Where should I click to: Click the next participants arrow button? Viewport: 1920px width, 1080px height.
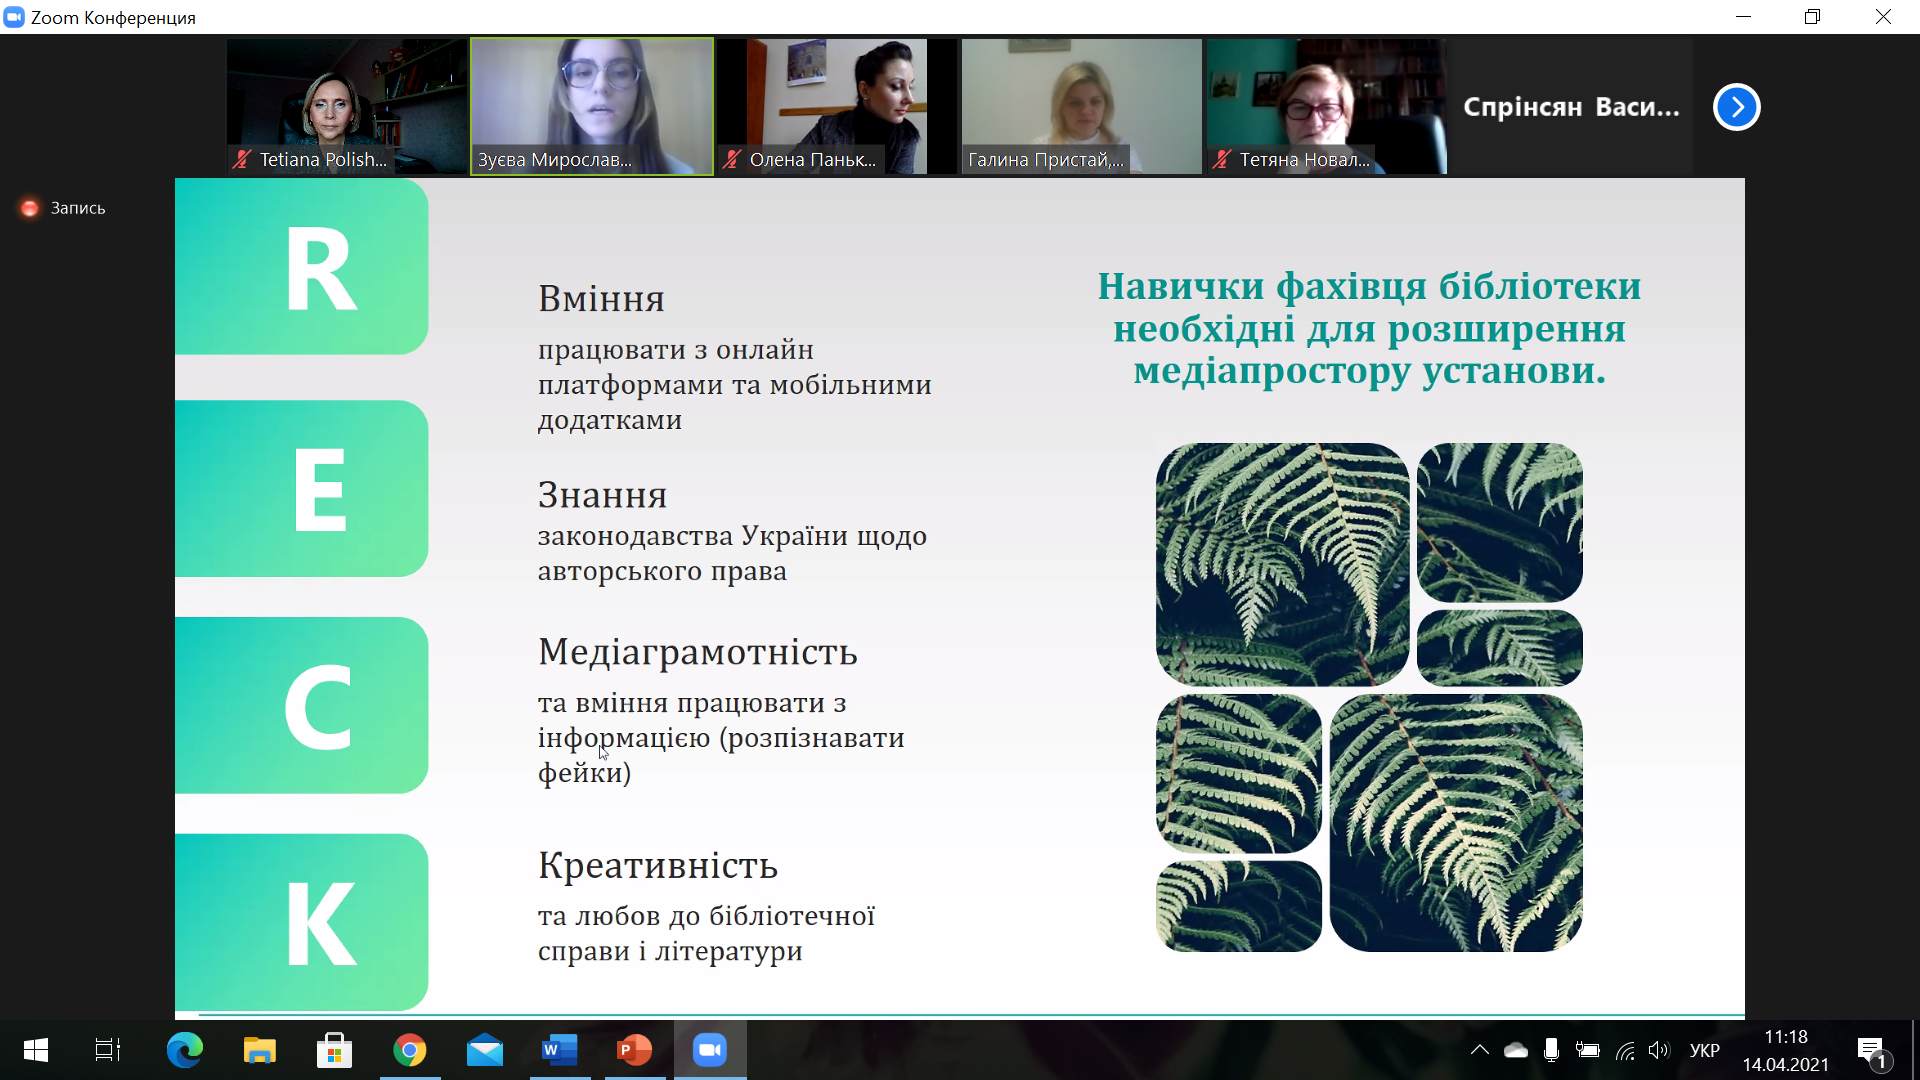pyautogui.click(x=1737, y=107)
